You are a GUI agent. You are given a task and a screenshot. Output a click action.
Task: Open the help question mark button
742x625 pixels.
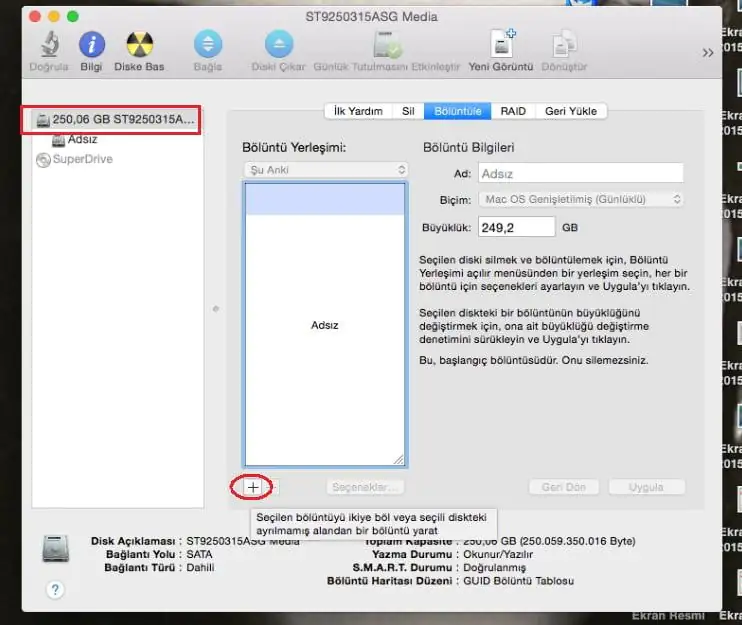[55, 589]
